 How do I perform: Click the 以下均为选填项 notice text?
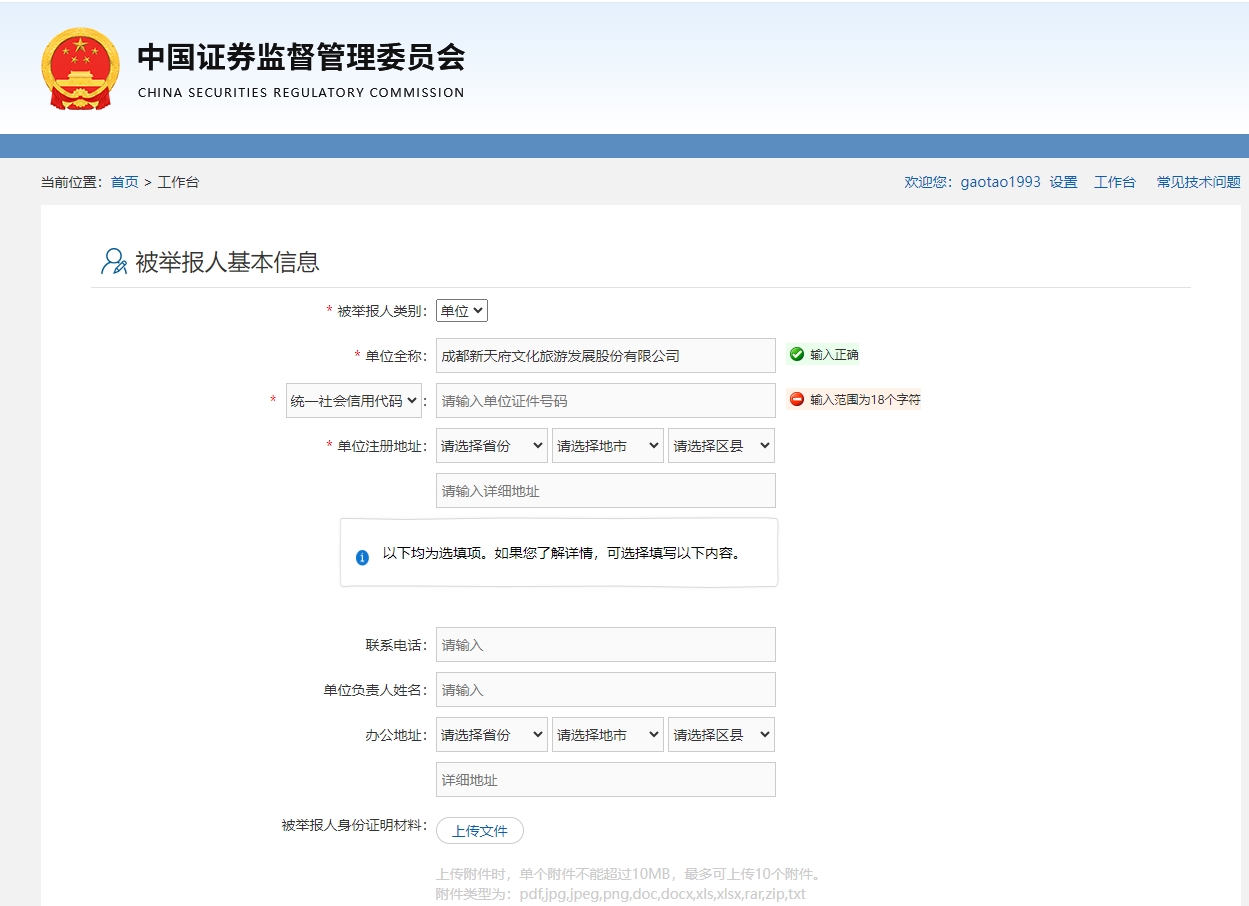563,553
